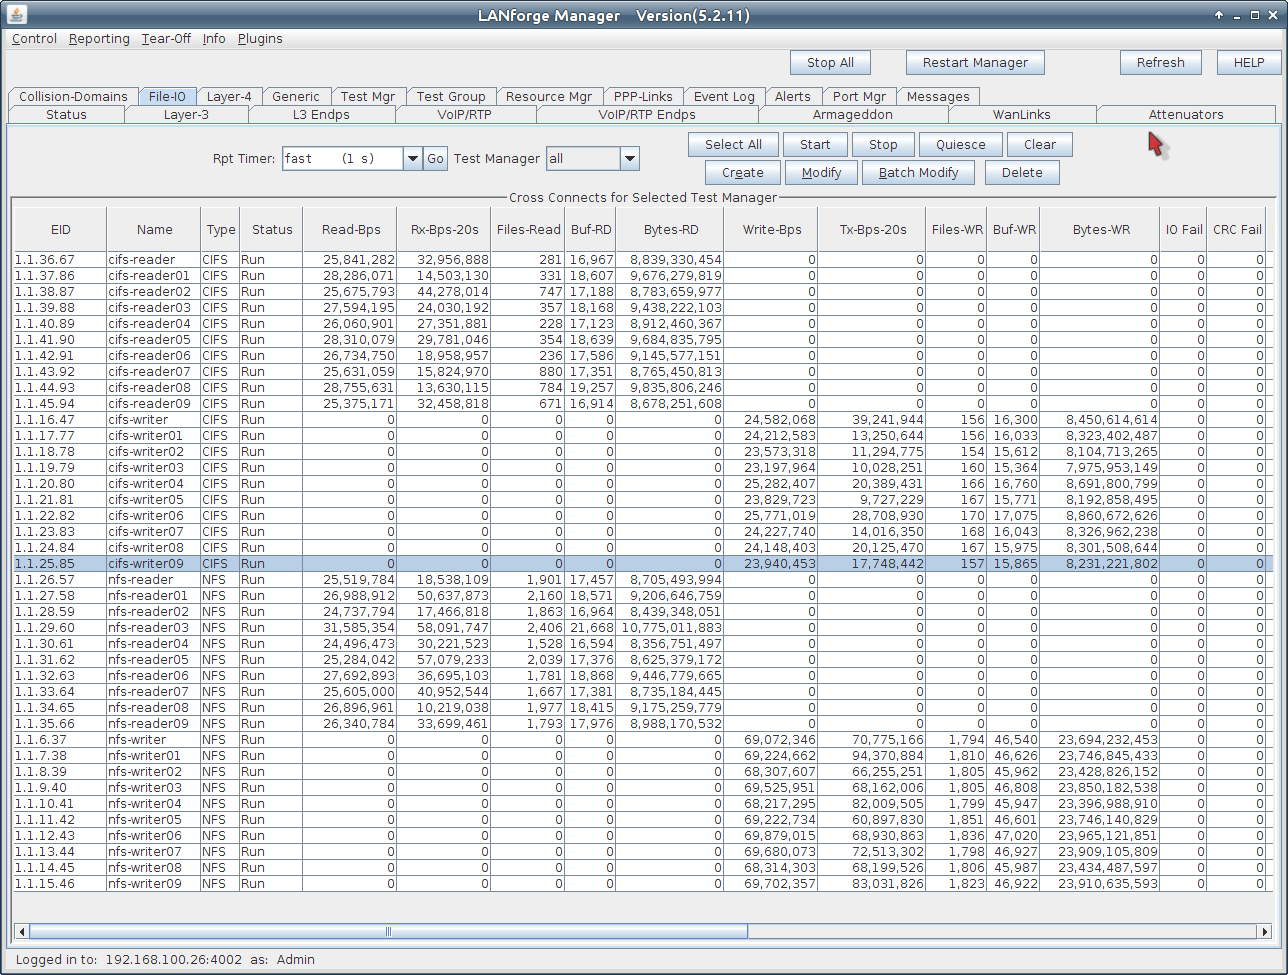Open the Plugins menu
The height and width of the screenshot is (975, 1288).
tap(260, 39)
